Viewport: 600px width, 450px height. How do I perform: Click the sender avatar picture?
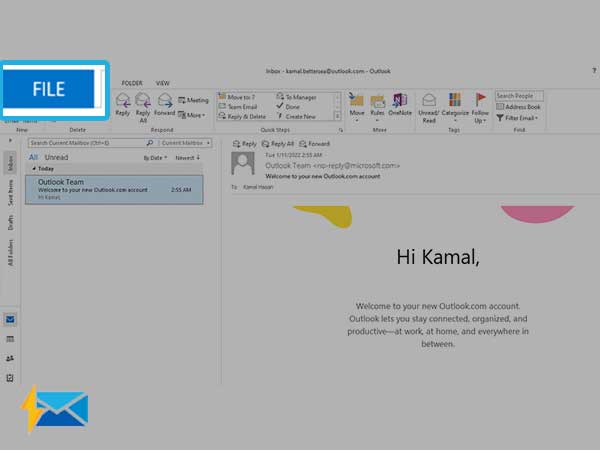tap(243, 163)
